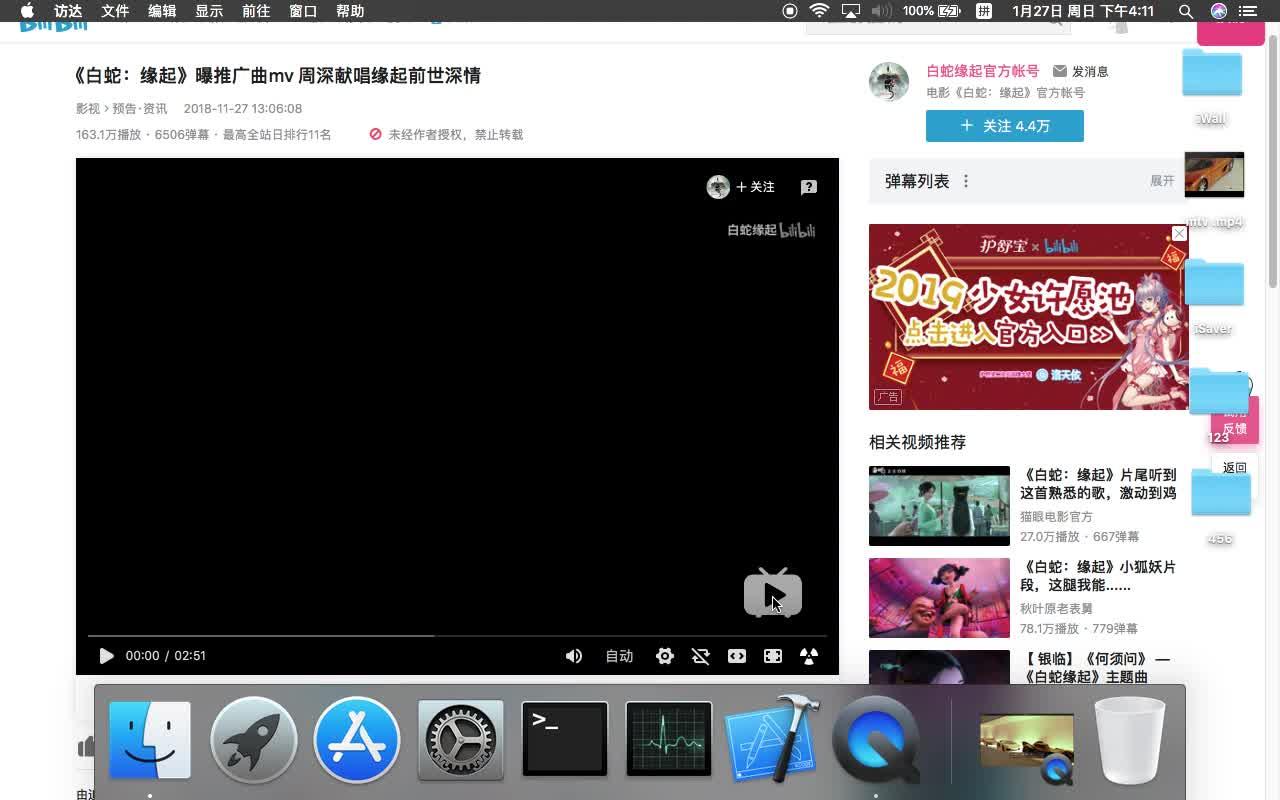Open Notification Center list icon

coord(1247,11)
